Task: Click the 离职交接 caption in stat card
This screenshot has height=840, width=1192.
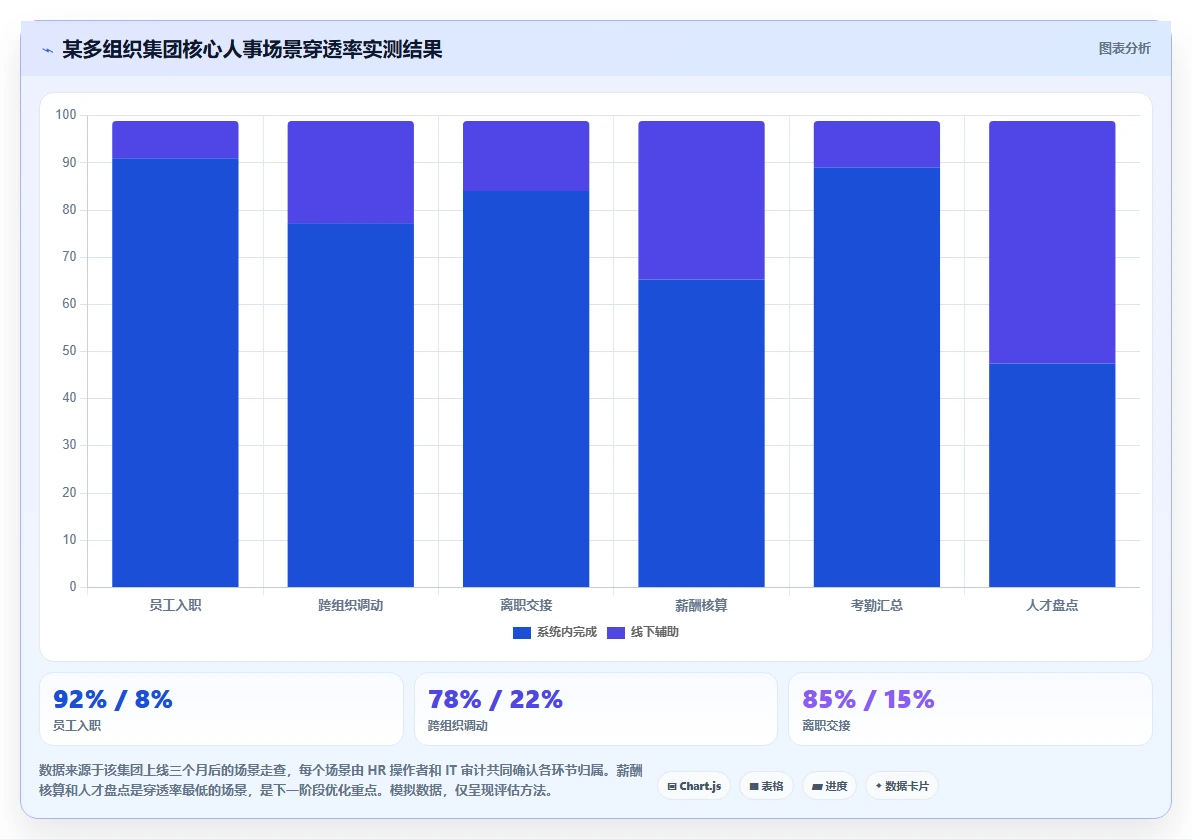Action: pos(826,726)
